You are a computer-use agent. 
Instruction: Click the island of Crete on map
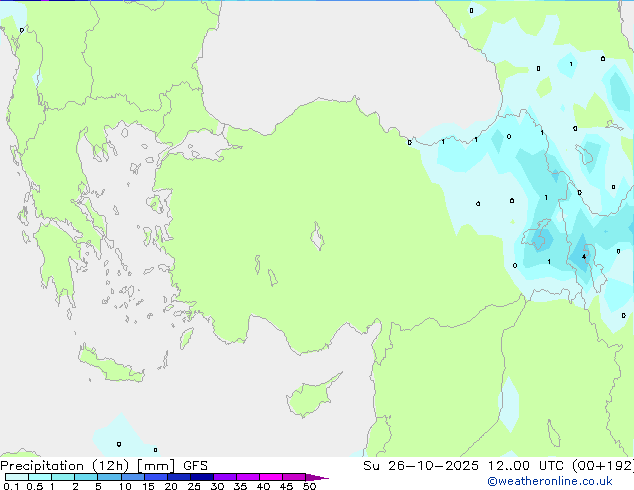(111, 365)
